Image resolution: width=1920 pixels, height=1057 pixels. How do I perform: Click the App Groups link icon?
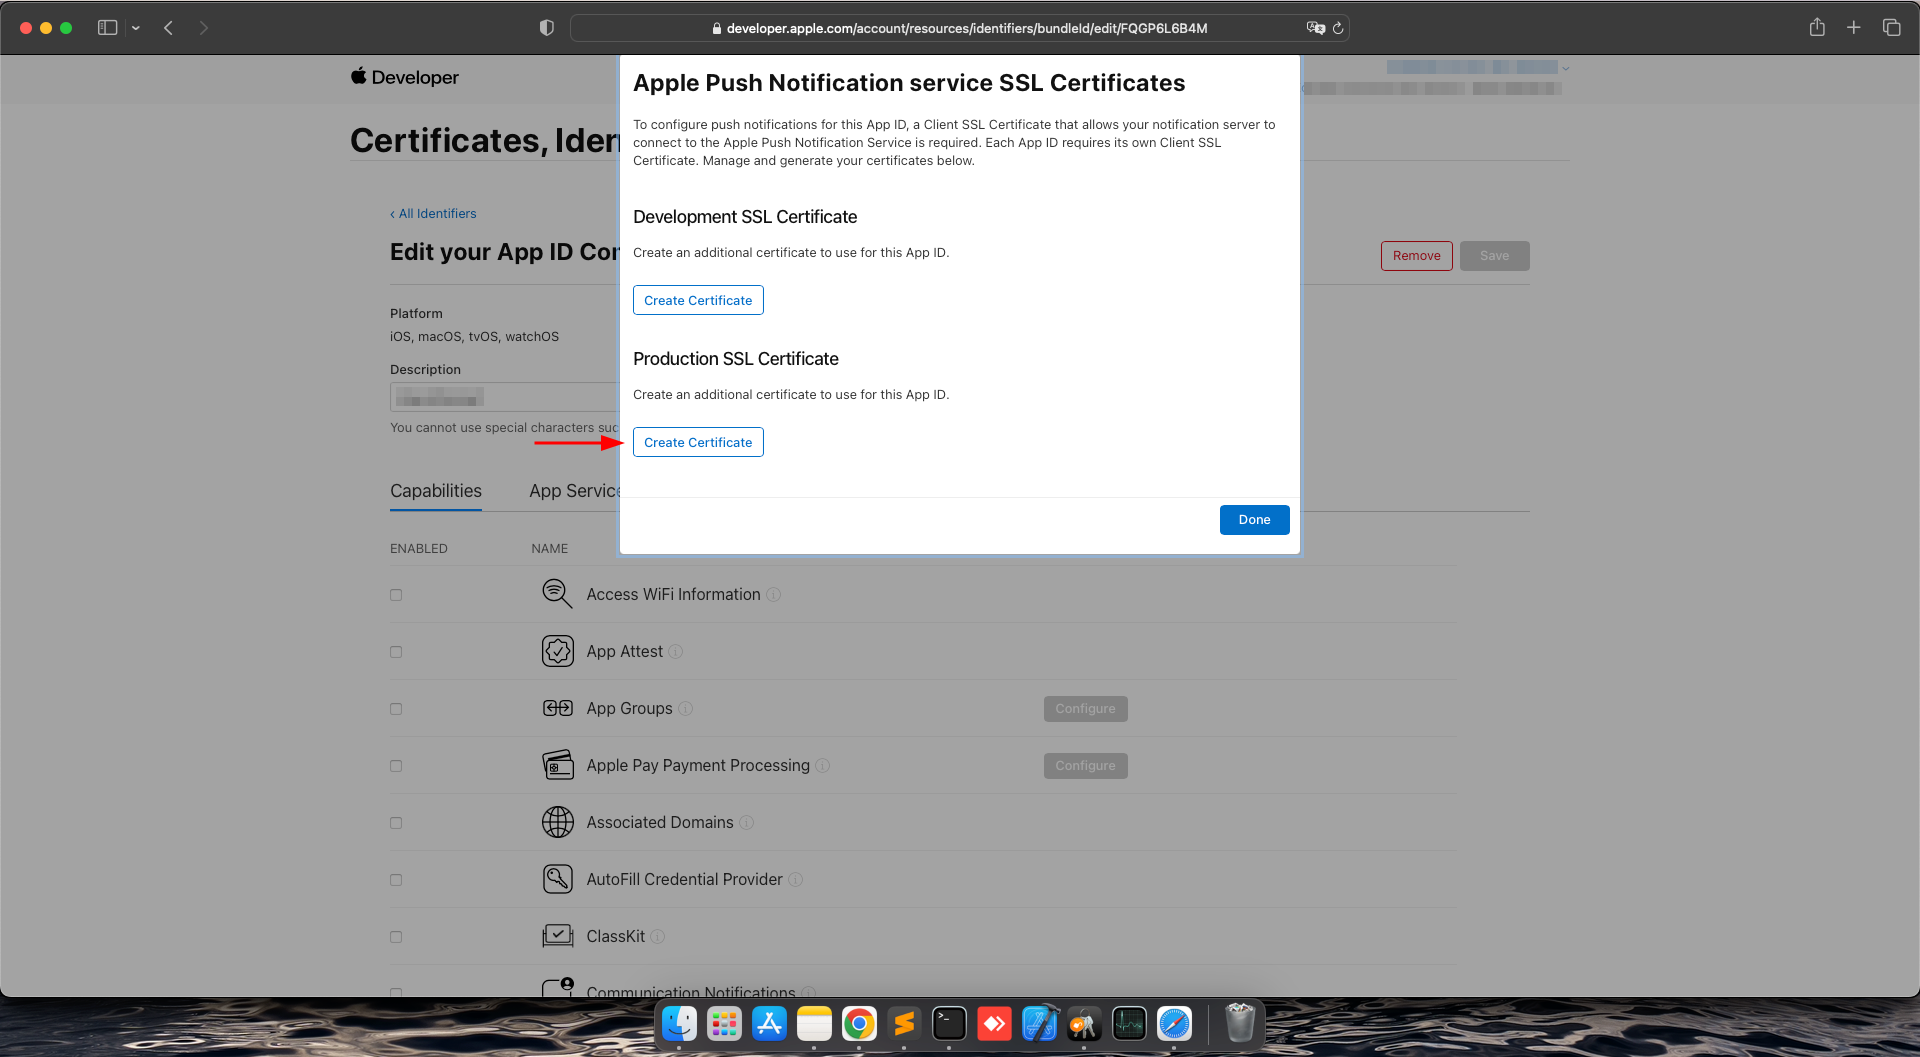tap(557, 708)
